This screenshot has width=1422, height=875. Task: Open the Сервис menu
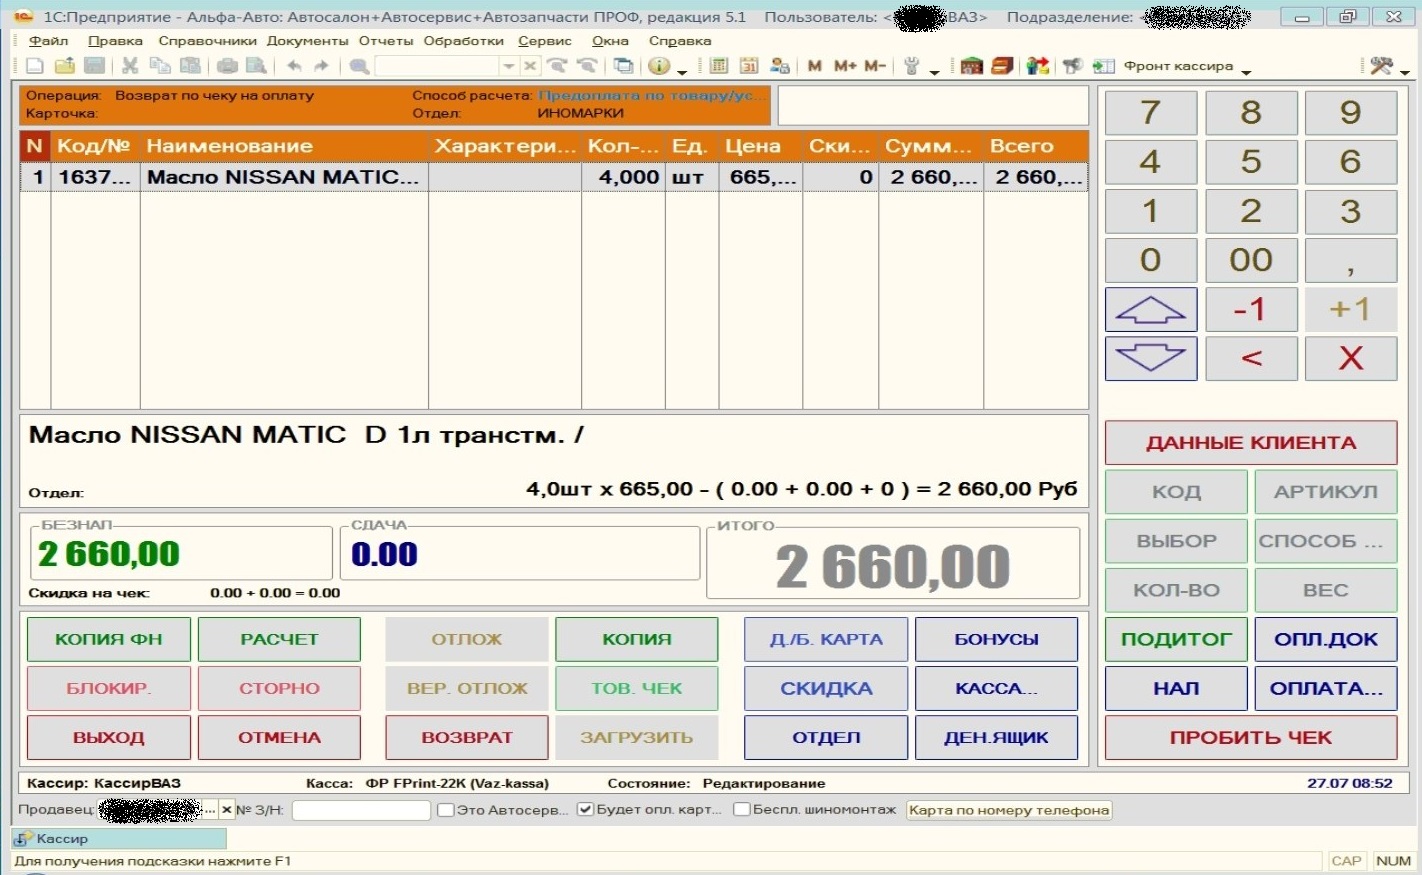coord(545,41)
